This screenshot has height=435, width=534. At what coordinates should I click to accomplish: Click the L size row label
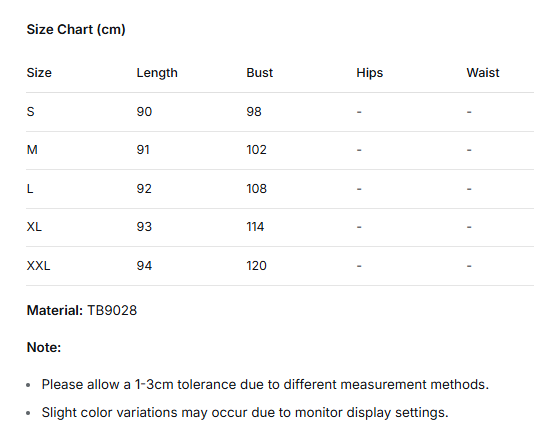pos(30,189)
